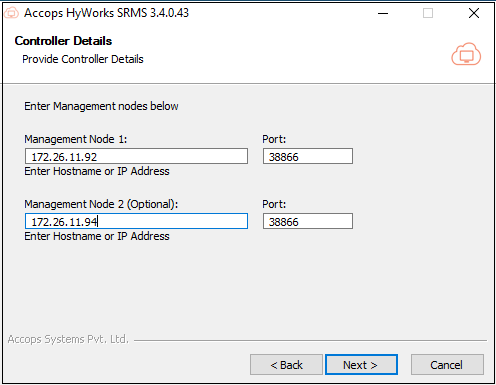Click the Accops cloud icon in title bar

11,13
